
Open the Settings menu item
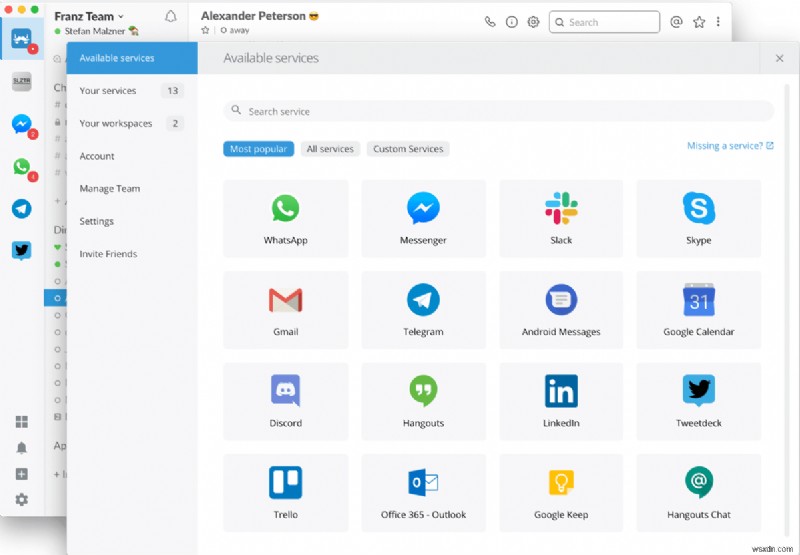pos(132,221)
